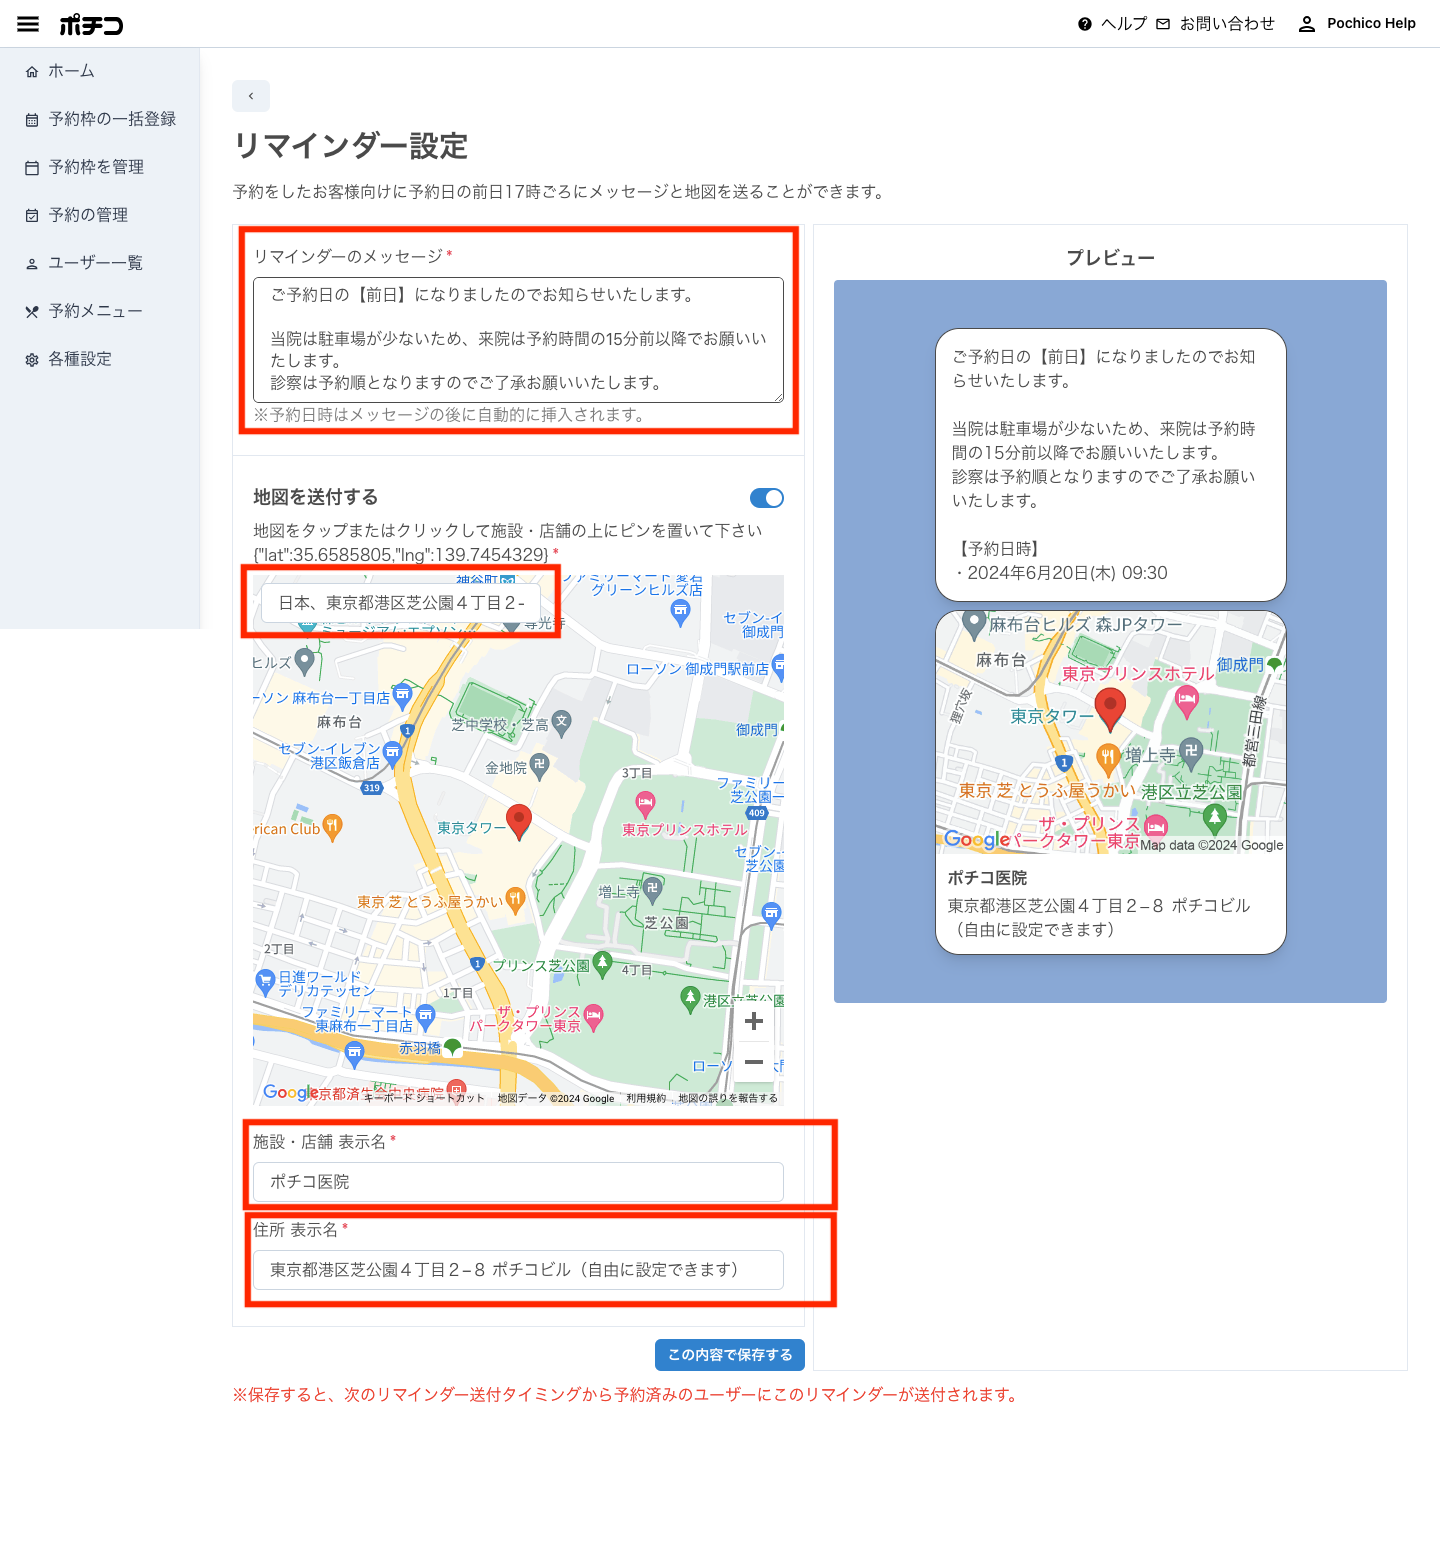
Task: Click the 住所 表示名 input field
Action: pos(518,1270)
